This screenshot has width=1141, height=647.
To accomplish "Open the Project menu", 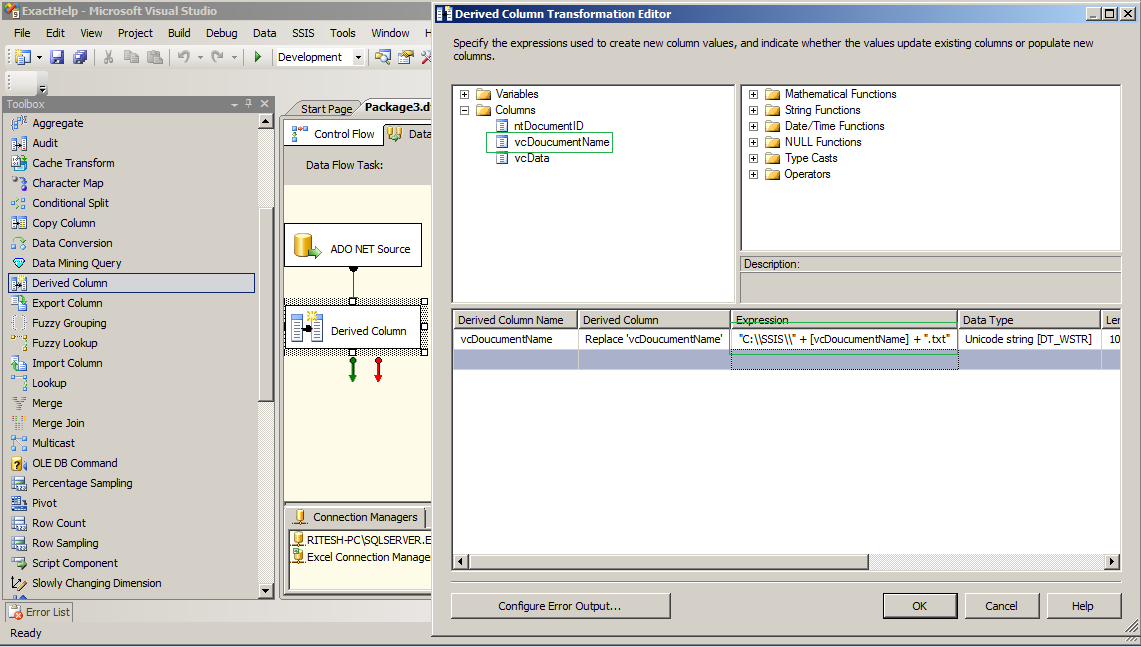I will tap(135, 33).
